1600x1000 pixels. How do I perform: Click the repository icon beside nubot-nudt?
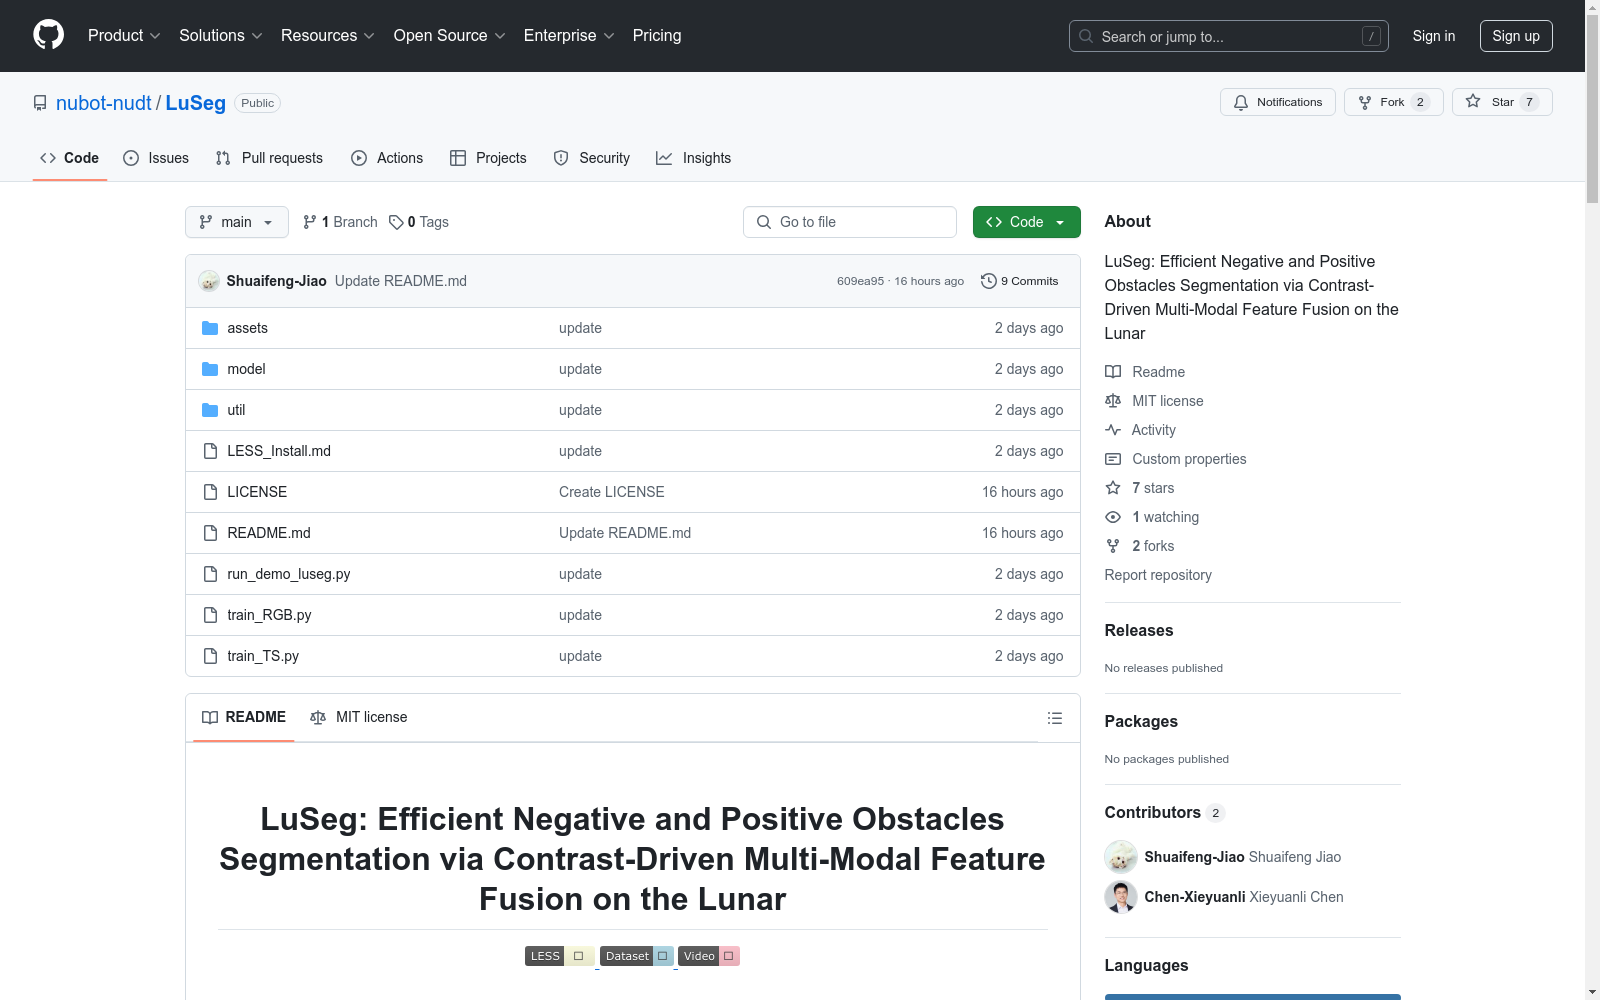tap(40, 103)
